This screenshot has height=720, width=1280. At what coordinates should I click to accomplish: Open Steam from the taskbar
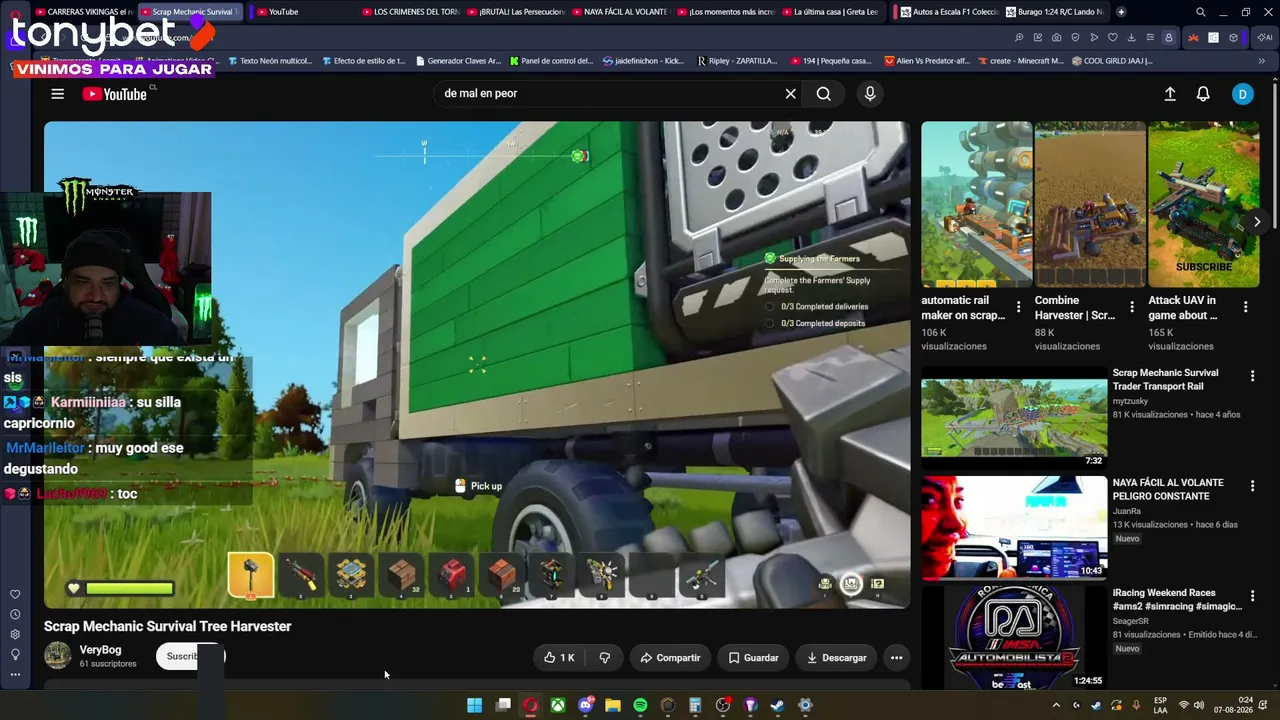[777, 705]
